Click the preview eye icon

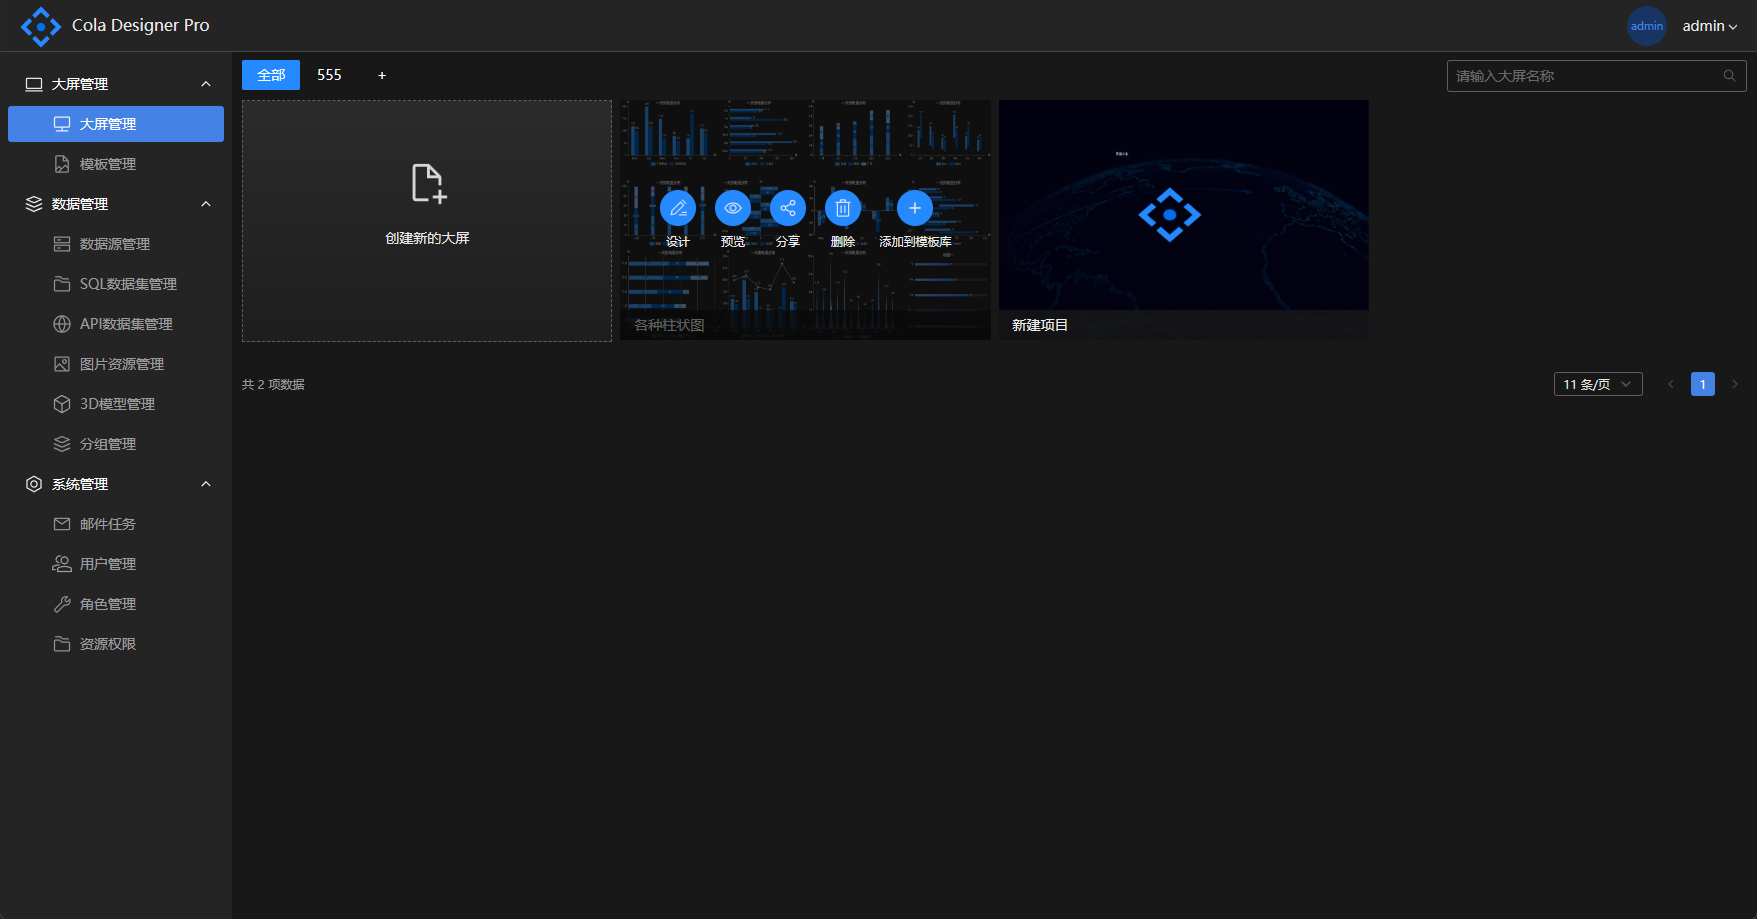[x=733, y=208]
